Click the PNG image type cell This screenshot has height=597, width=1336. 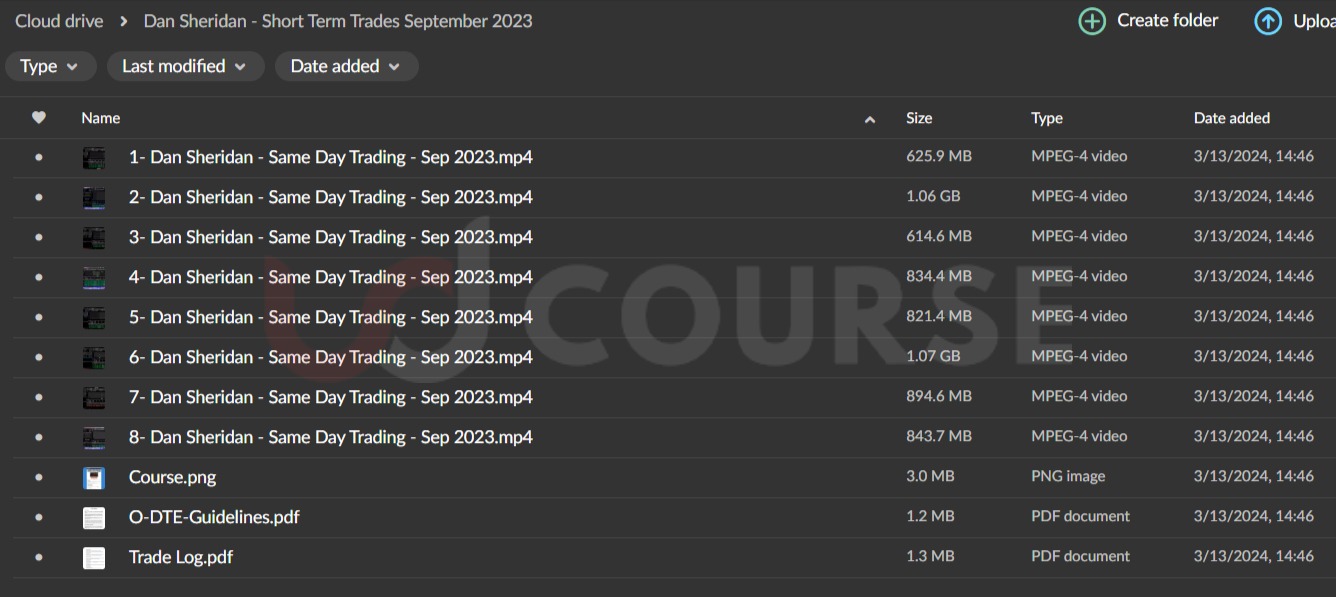(x=1068, y=476)
